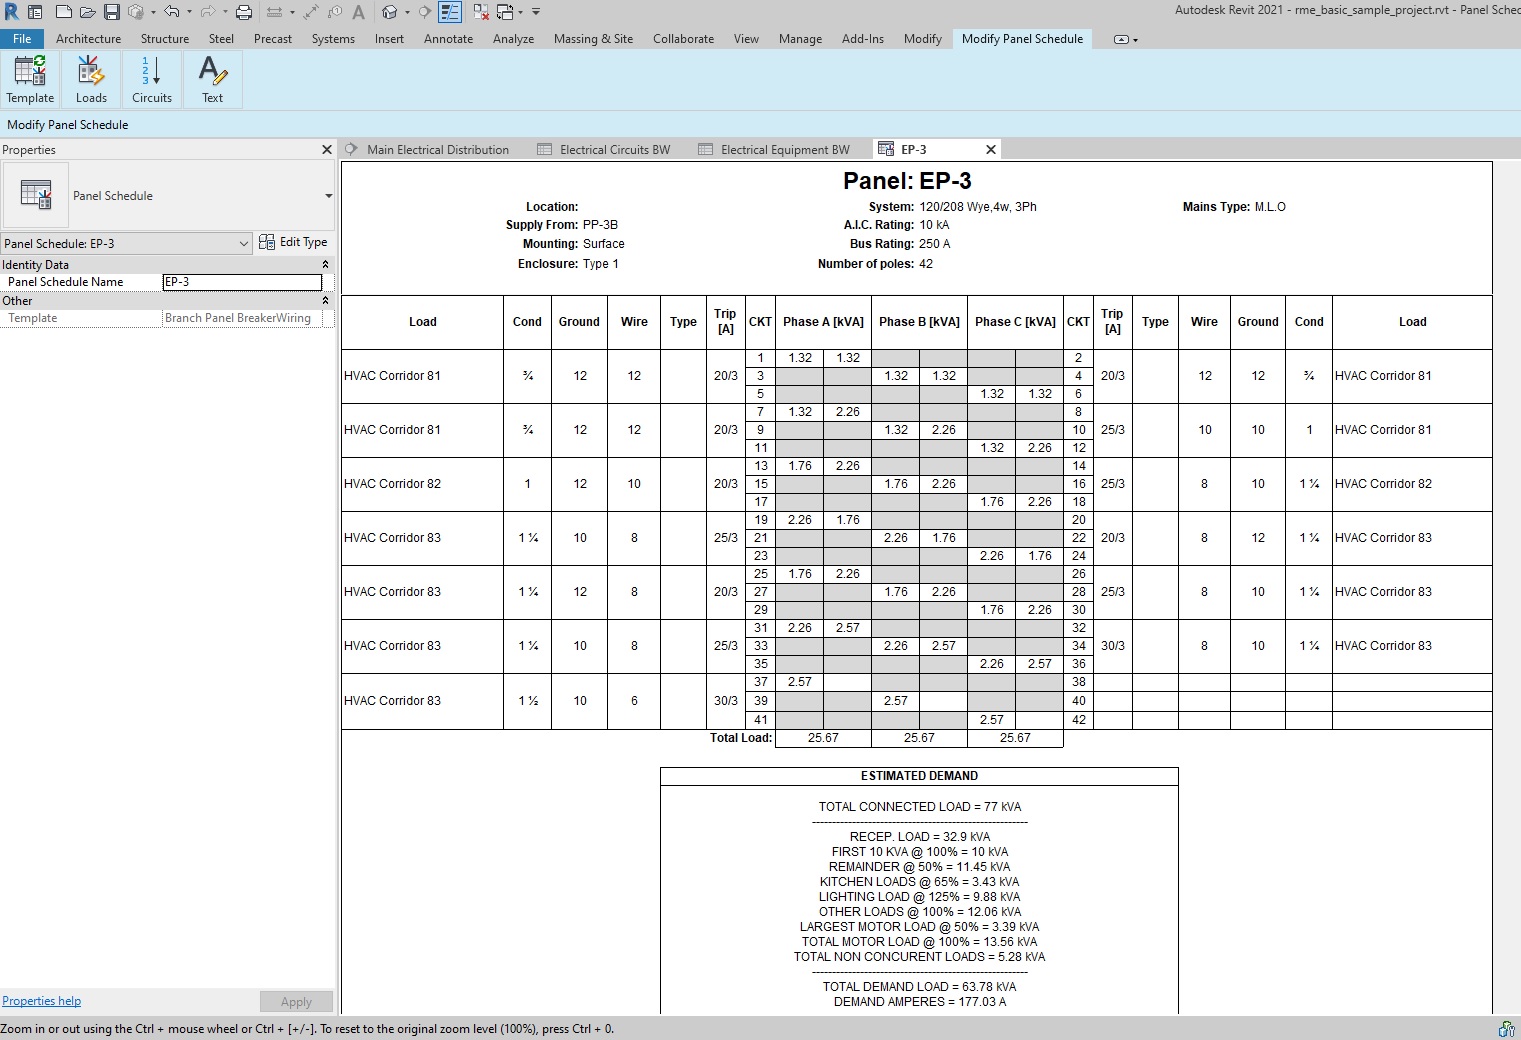Screen dimensions: 1521x1040
Task: Click the Undo arrow icon
Action: (171, 12)
